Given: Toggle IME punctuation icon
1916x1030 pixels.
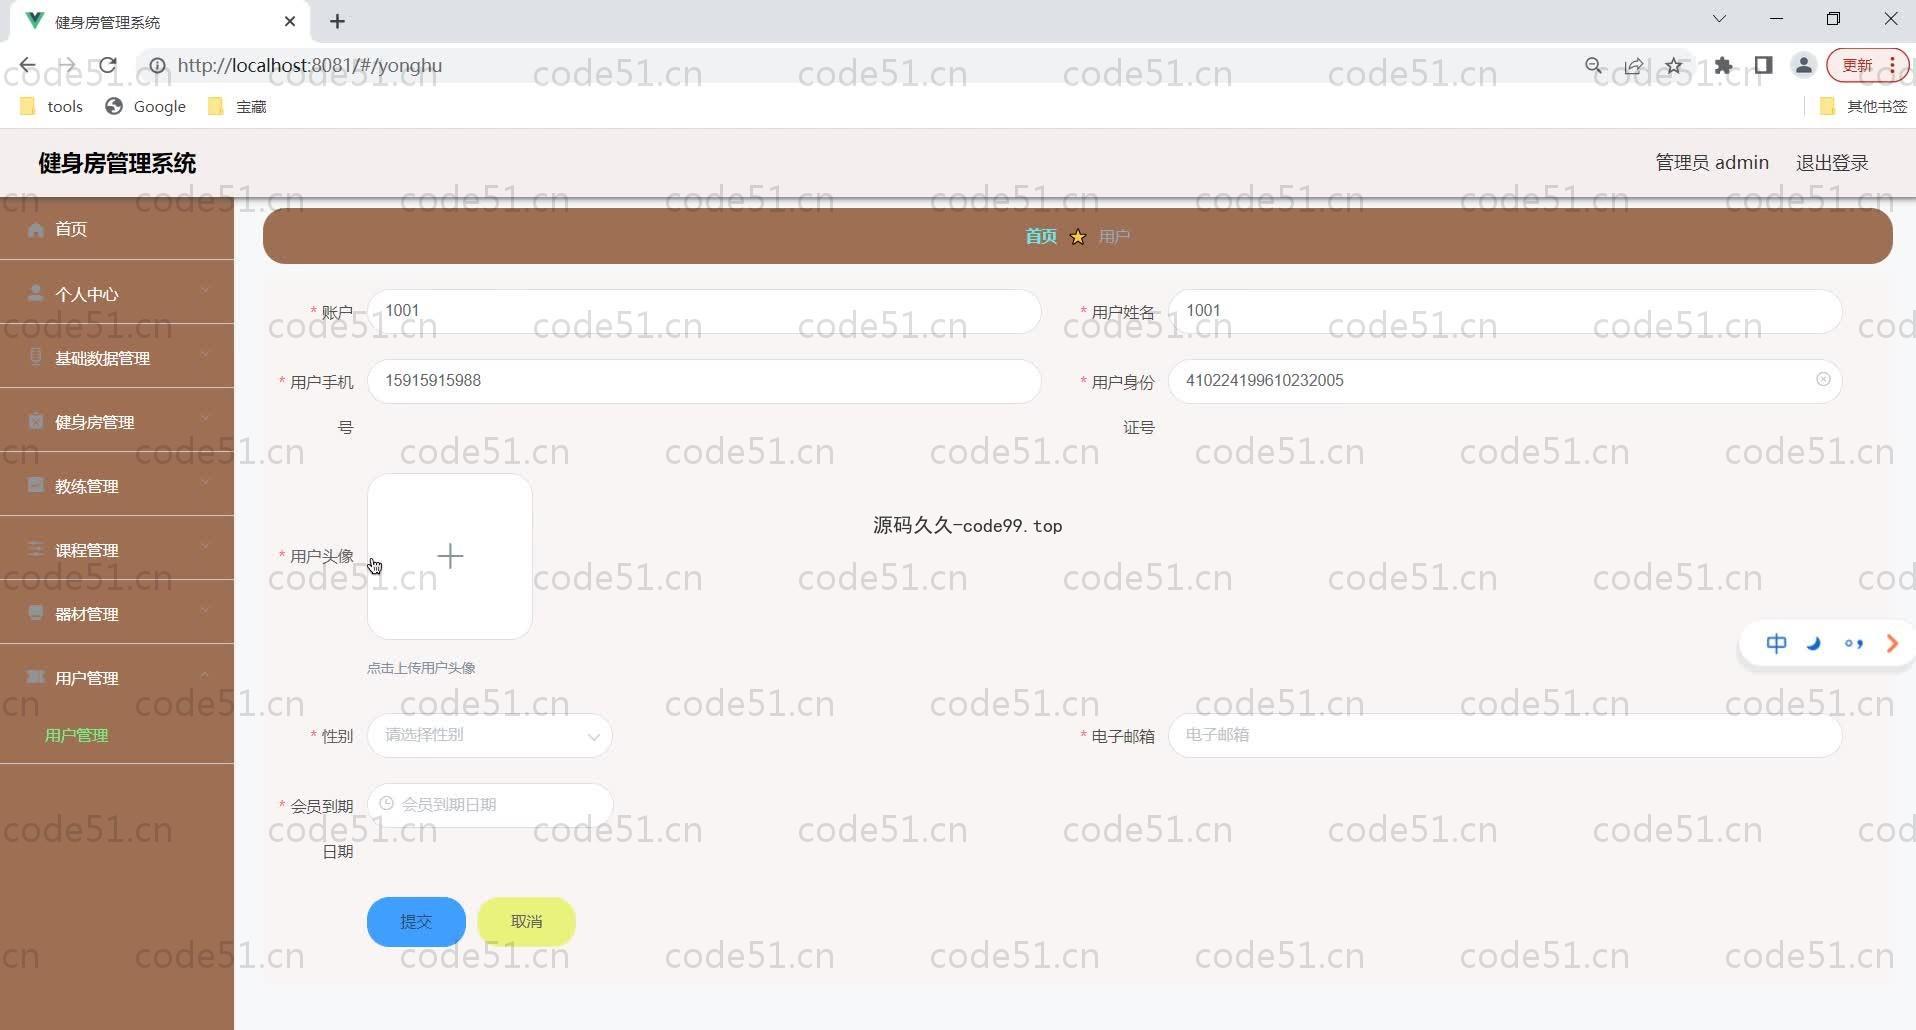Looking at the screenshot, I should (x=1853, y=644).
